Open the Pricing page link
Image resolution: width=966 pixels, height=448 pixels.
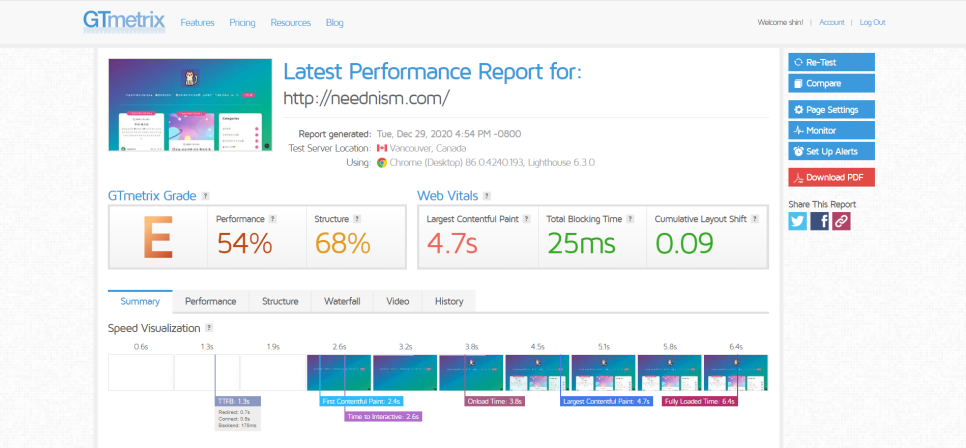(242, 23)
